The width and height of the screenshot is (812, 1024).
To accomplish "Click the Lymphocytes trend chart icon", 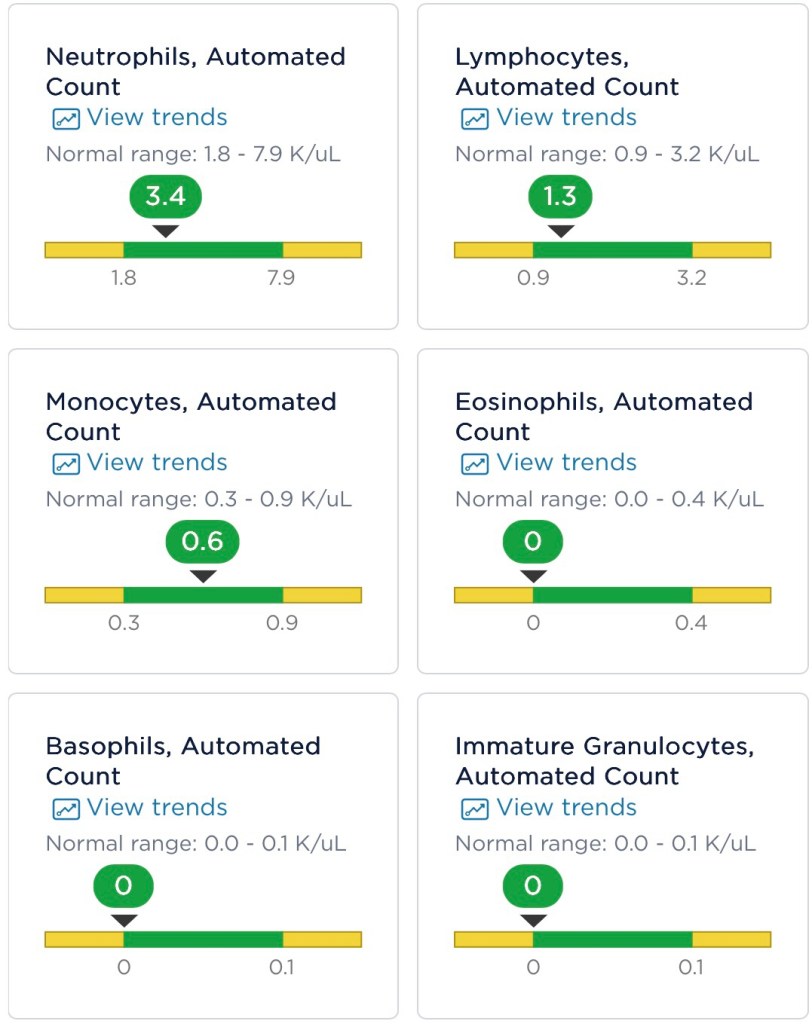I will pos(474,119).
